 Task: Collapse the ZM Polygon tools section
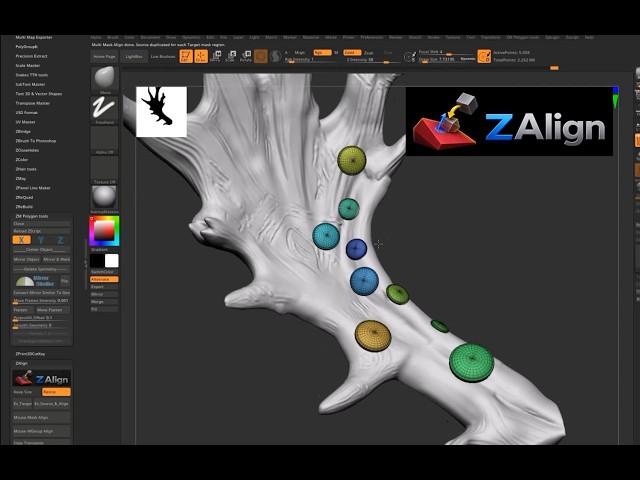tap(32, 216)
